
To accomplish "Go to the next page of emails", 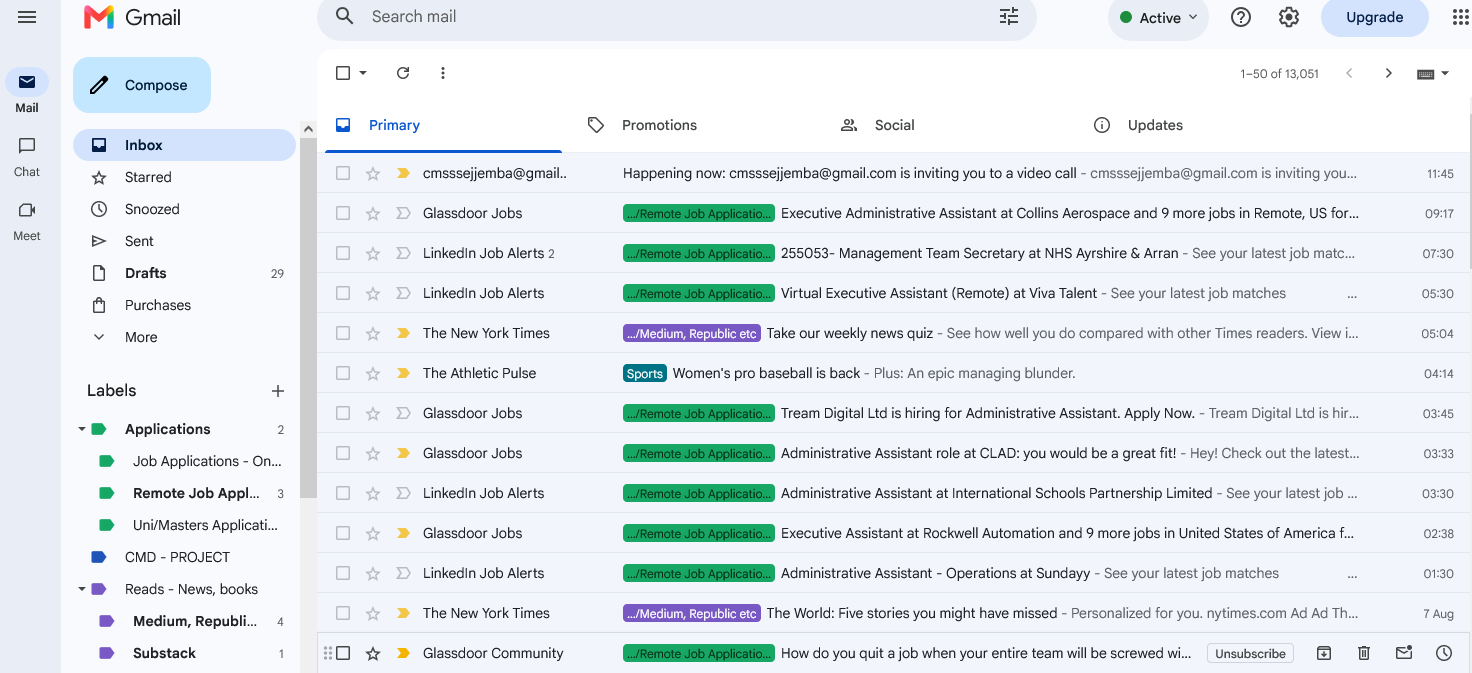I will pyautogui.click(x=1388, y=73).
